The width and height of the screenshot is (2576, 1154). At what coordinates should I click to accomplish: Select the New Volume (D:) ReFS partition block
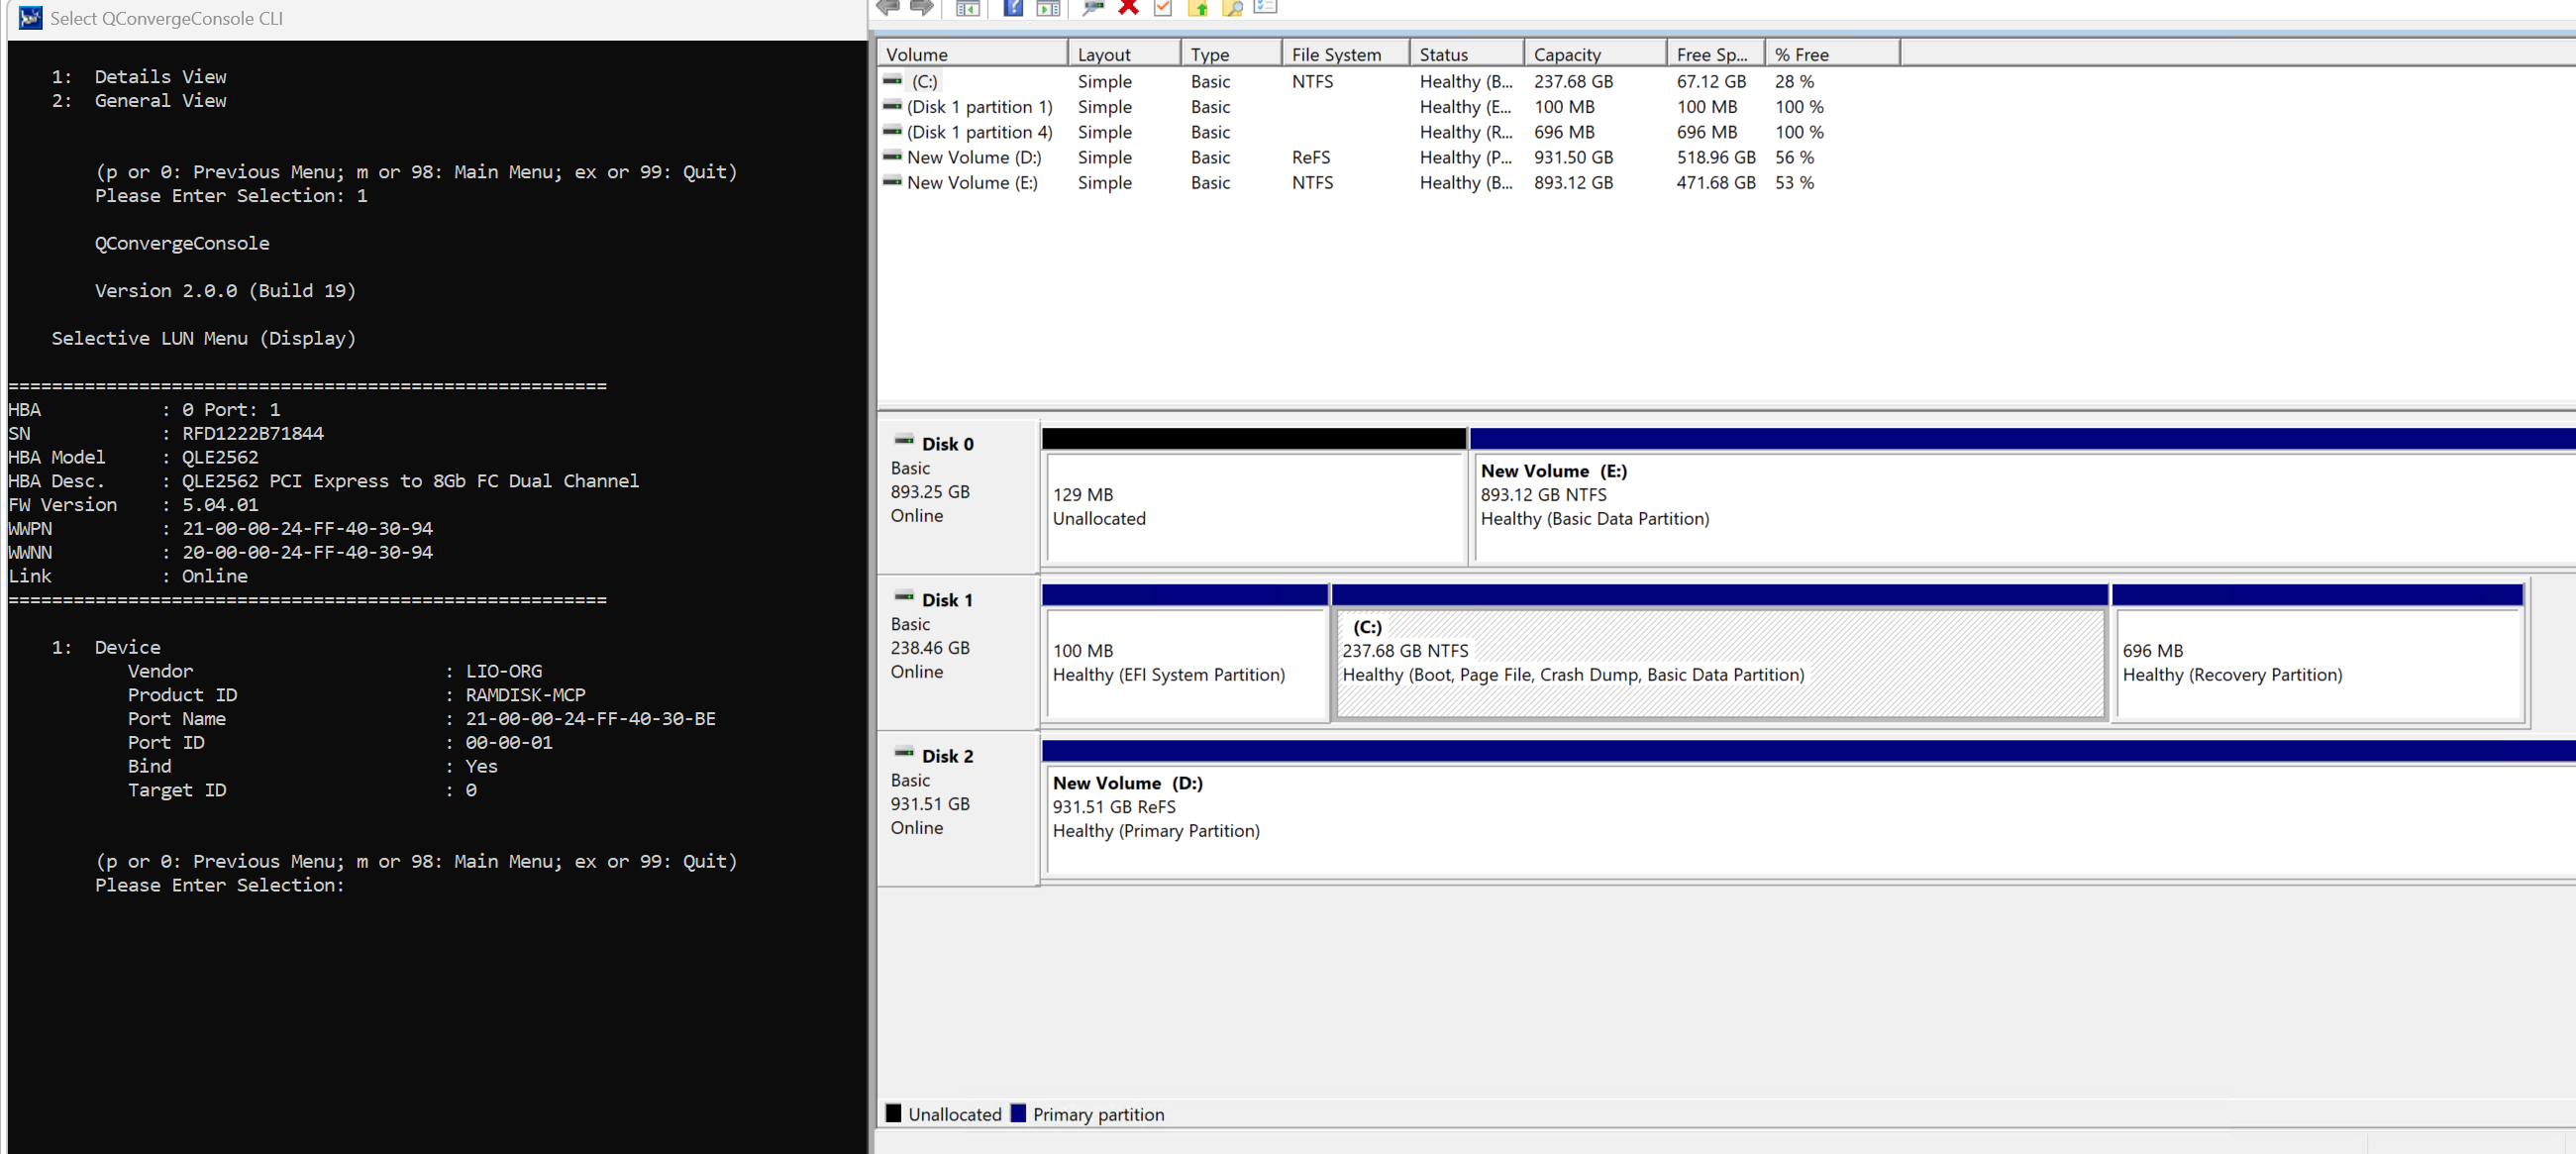1809,809
